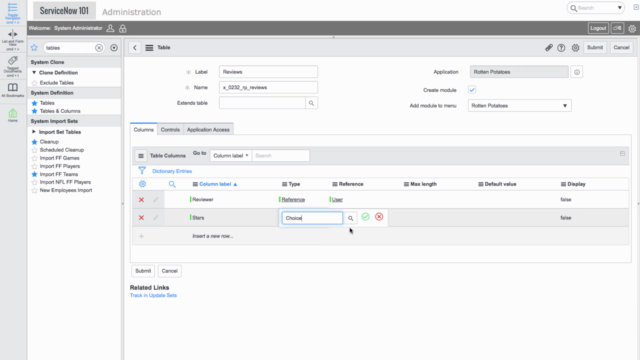Toggle favorite star for New Employees Import
The height and width of the screenshot is (360, 640).
34,190
